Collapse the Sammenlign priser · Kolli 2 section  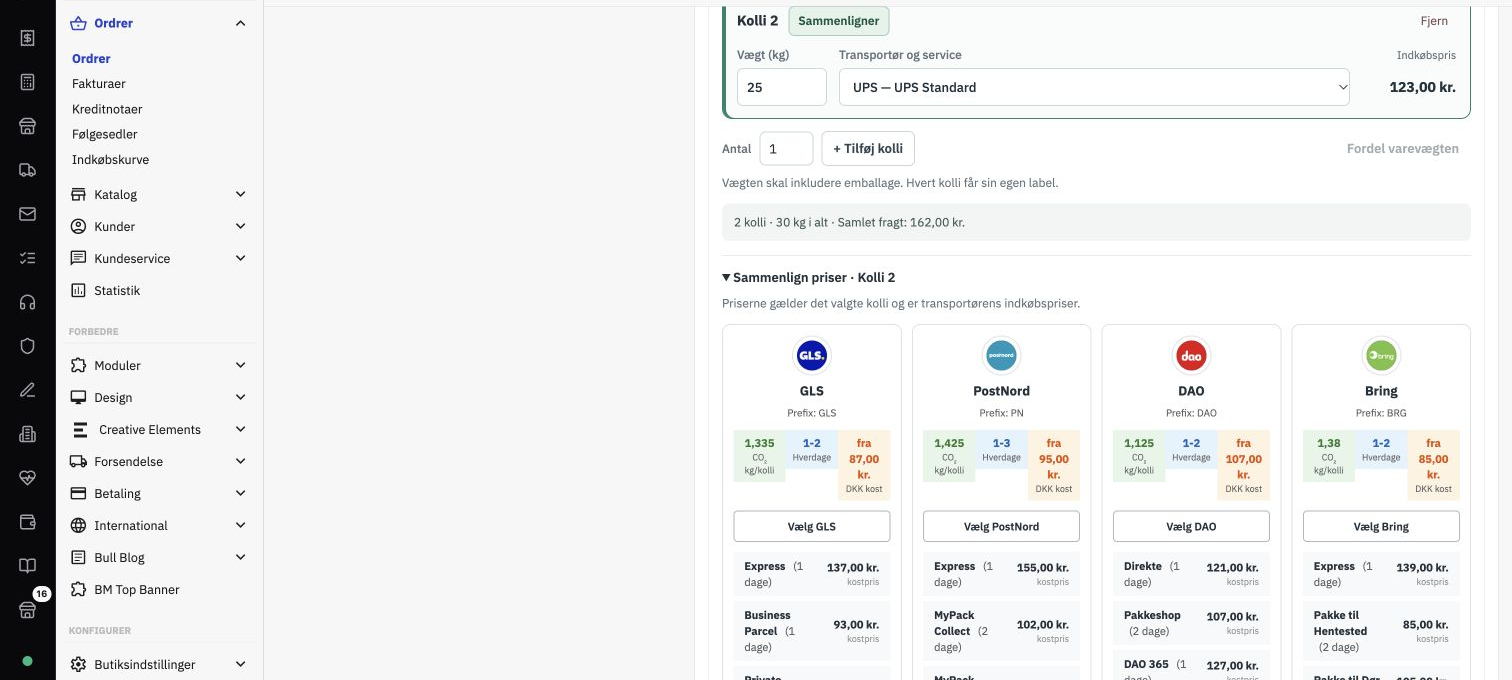pyautogui.click(x=808, y=277)
